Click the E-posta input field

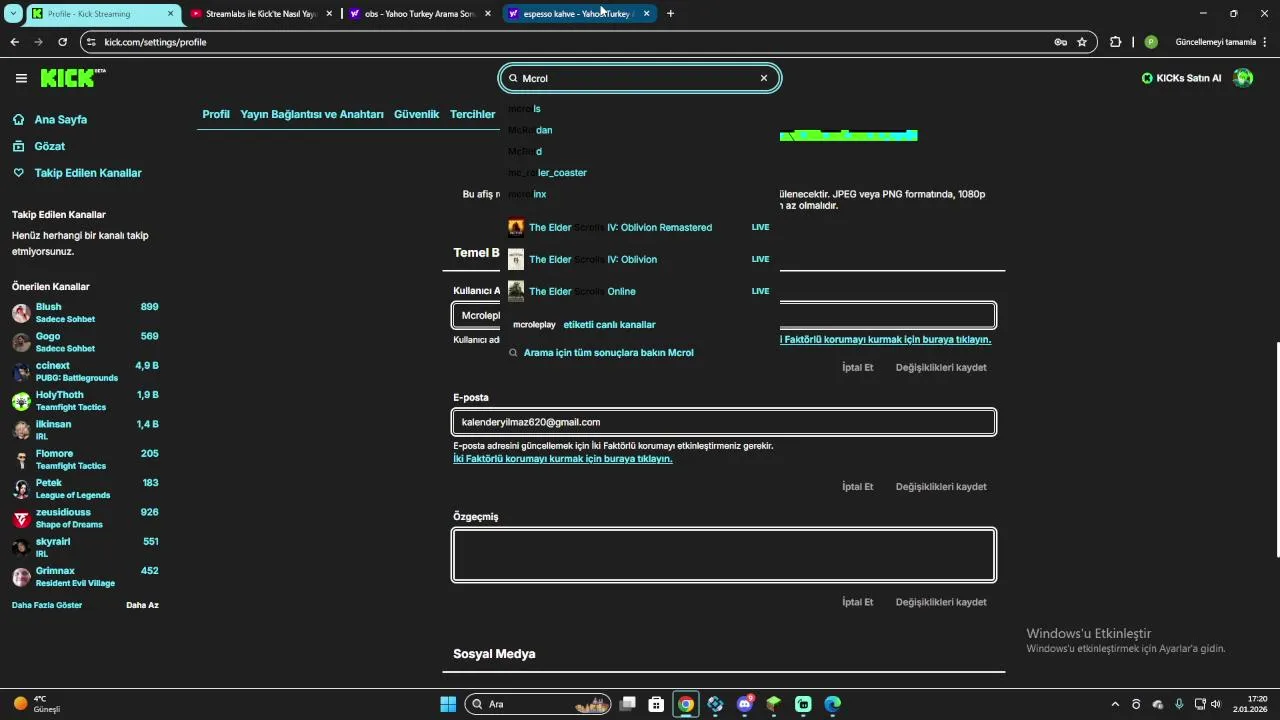[x=724, y=422]
